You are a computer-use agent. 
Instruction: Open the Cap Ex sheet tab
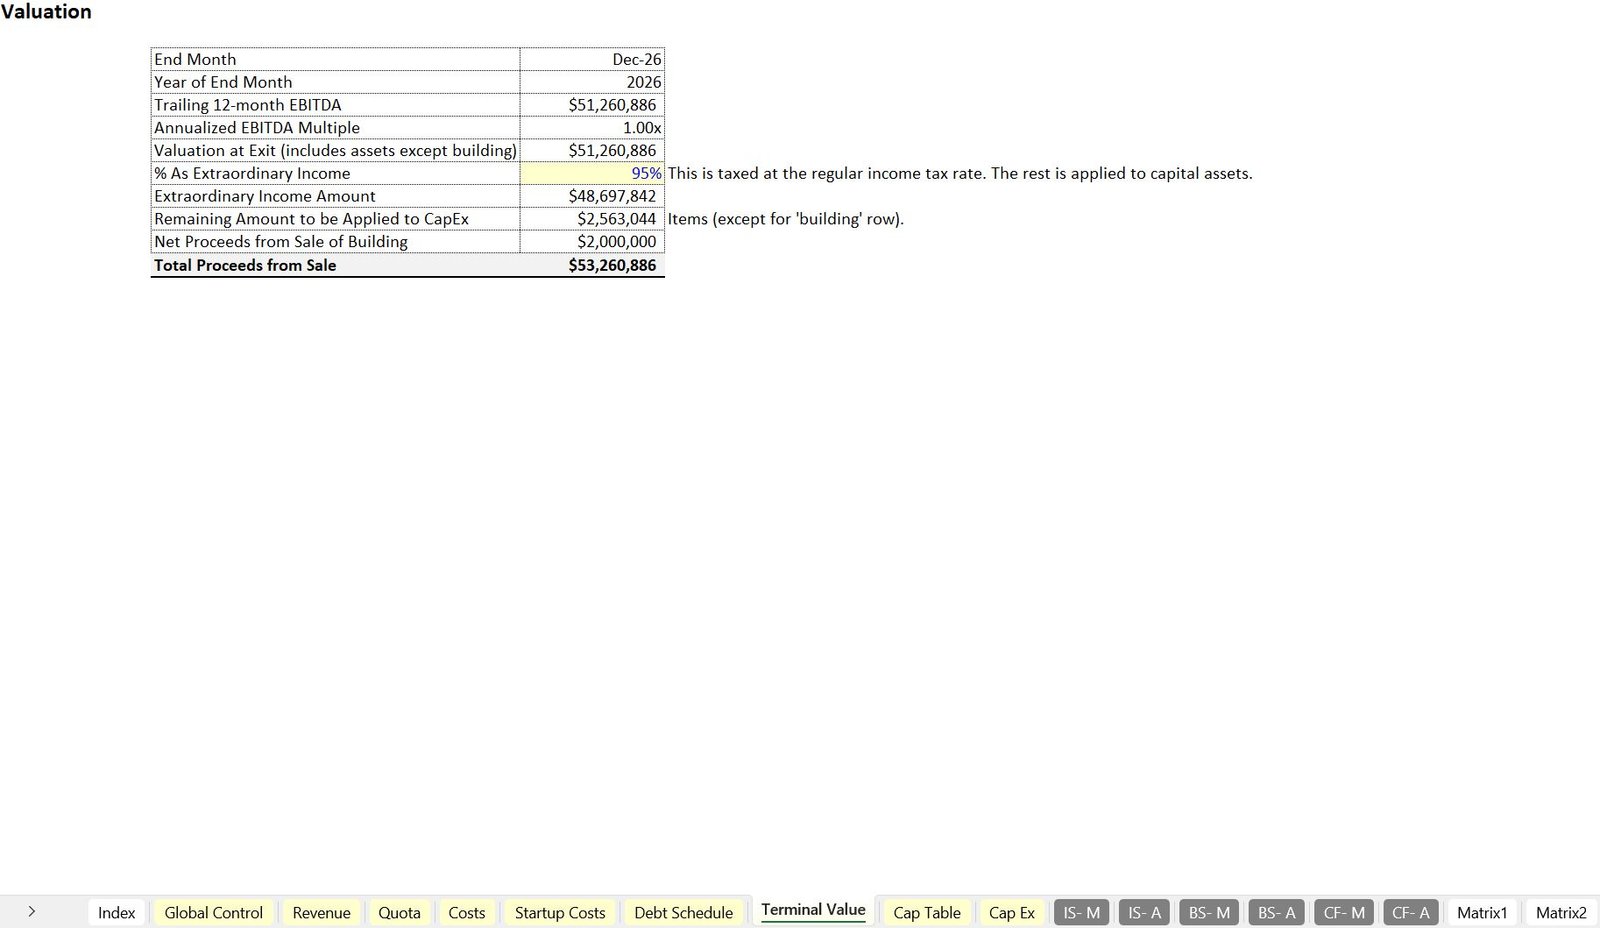click(1011, 912)
